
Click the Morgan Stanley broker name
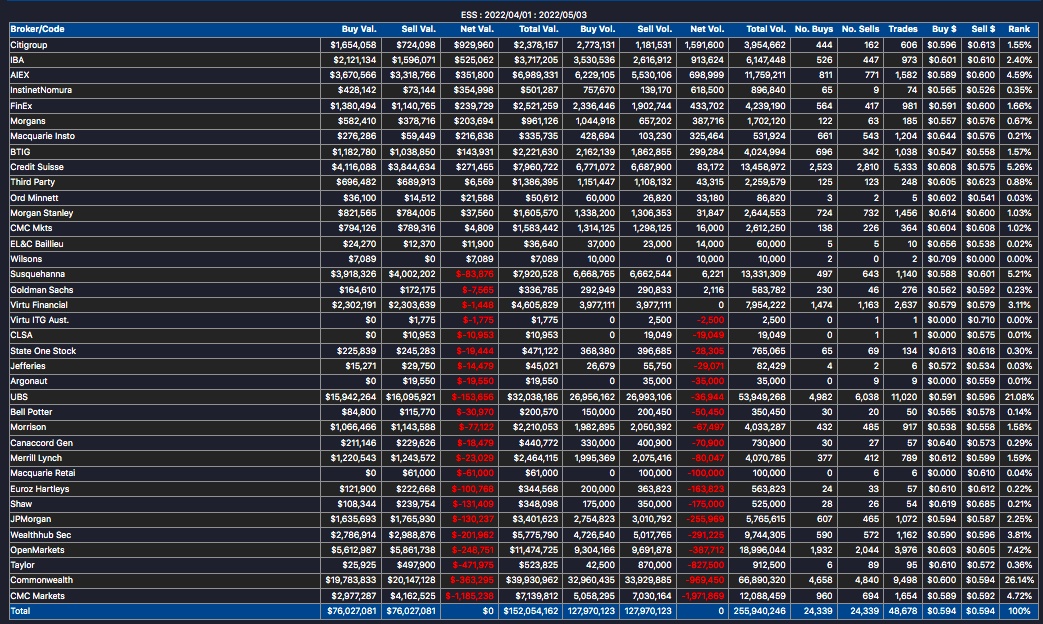tap(42, 213)
